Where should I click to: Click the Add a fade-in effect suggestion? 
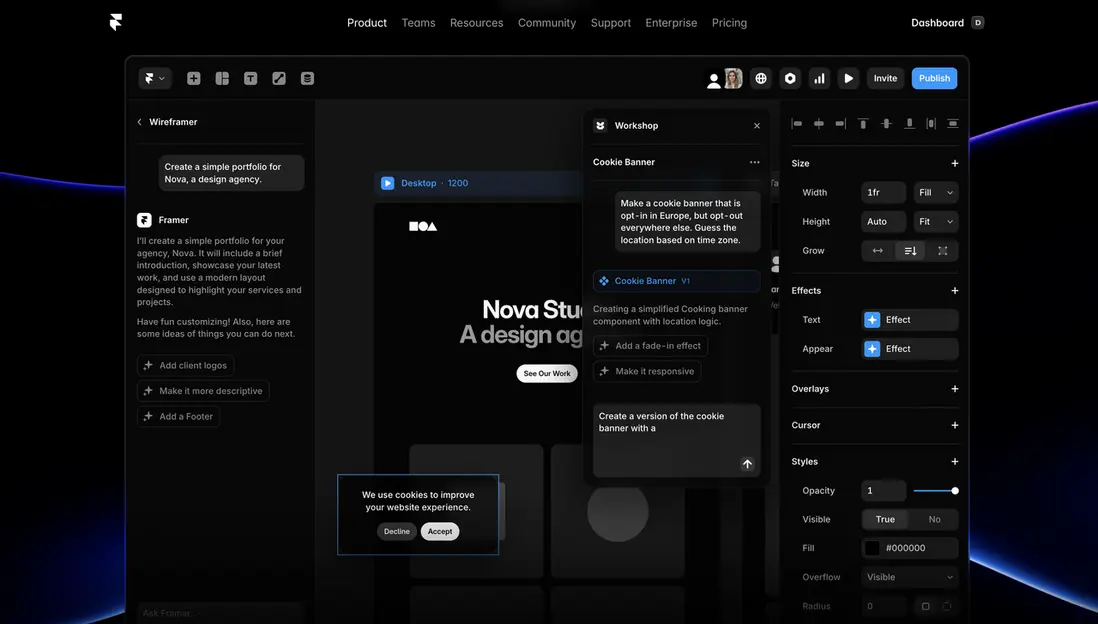pos(651,346)
